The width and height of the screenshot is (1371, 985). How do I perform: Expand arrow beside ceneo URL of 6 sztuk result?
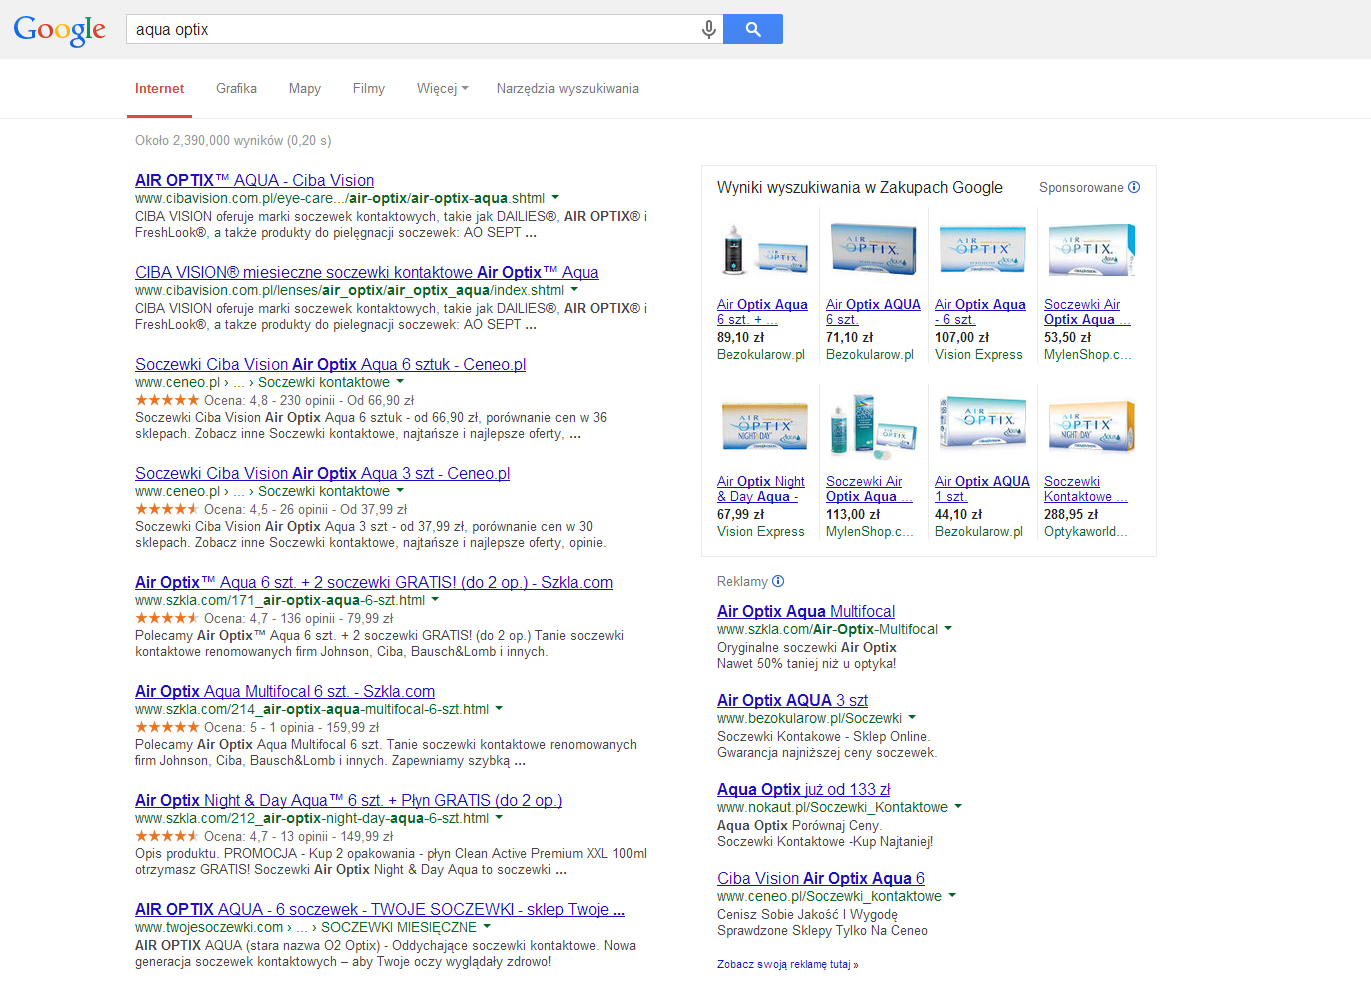pyautogui.click(x=400, y=381)
